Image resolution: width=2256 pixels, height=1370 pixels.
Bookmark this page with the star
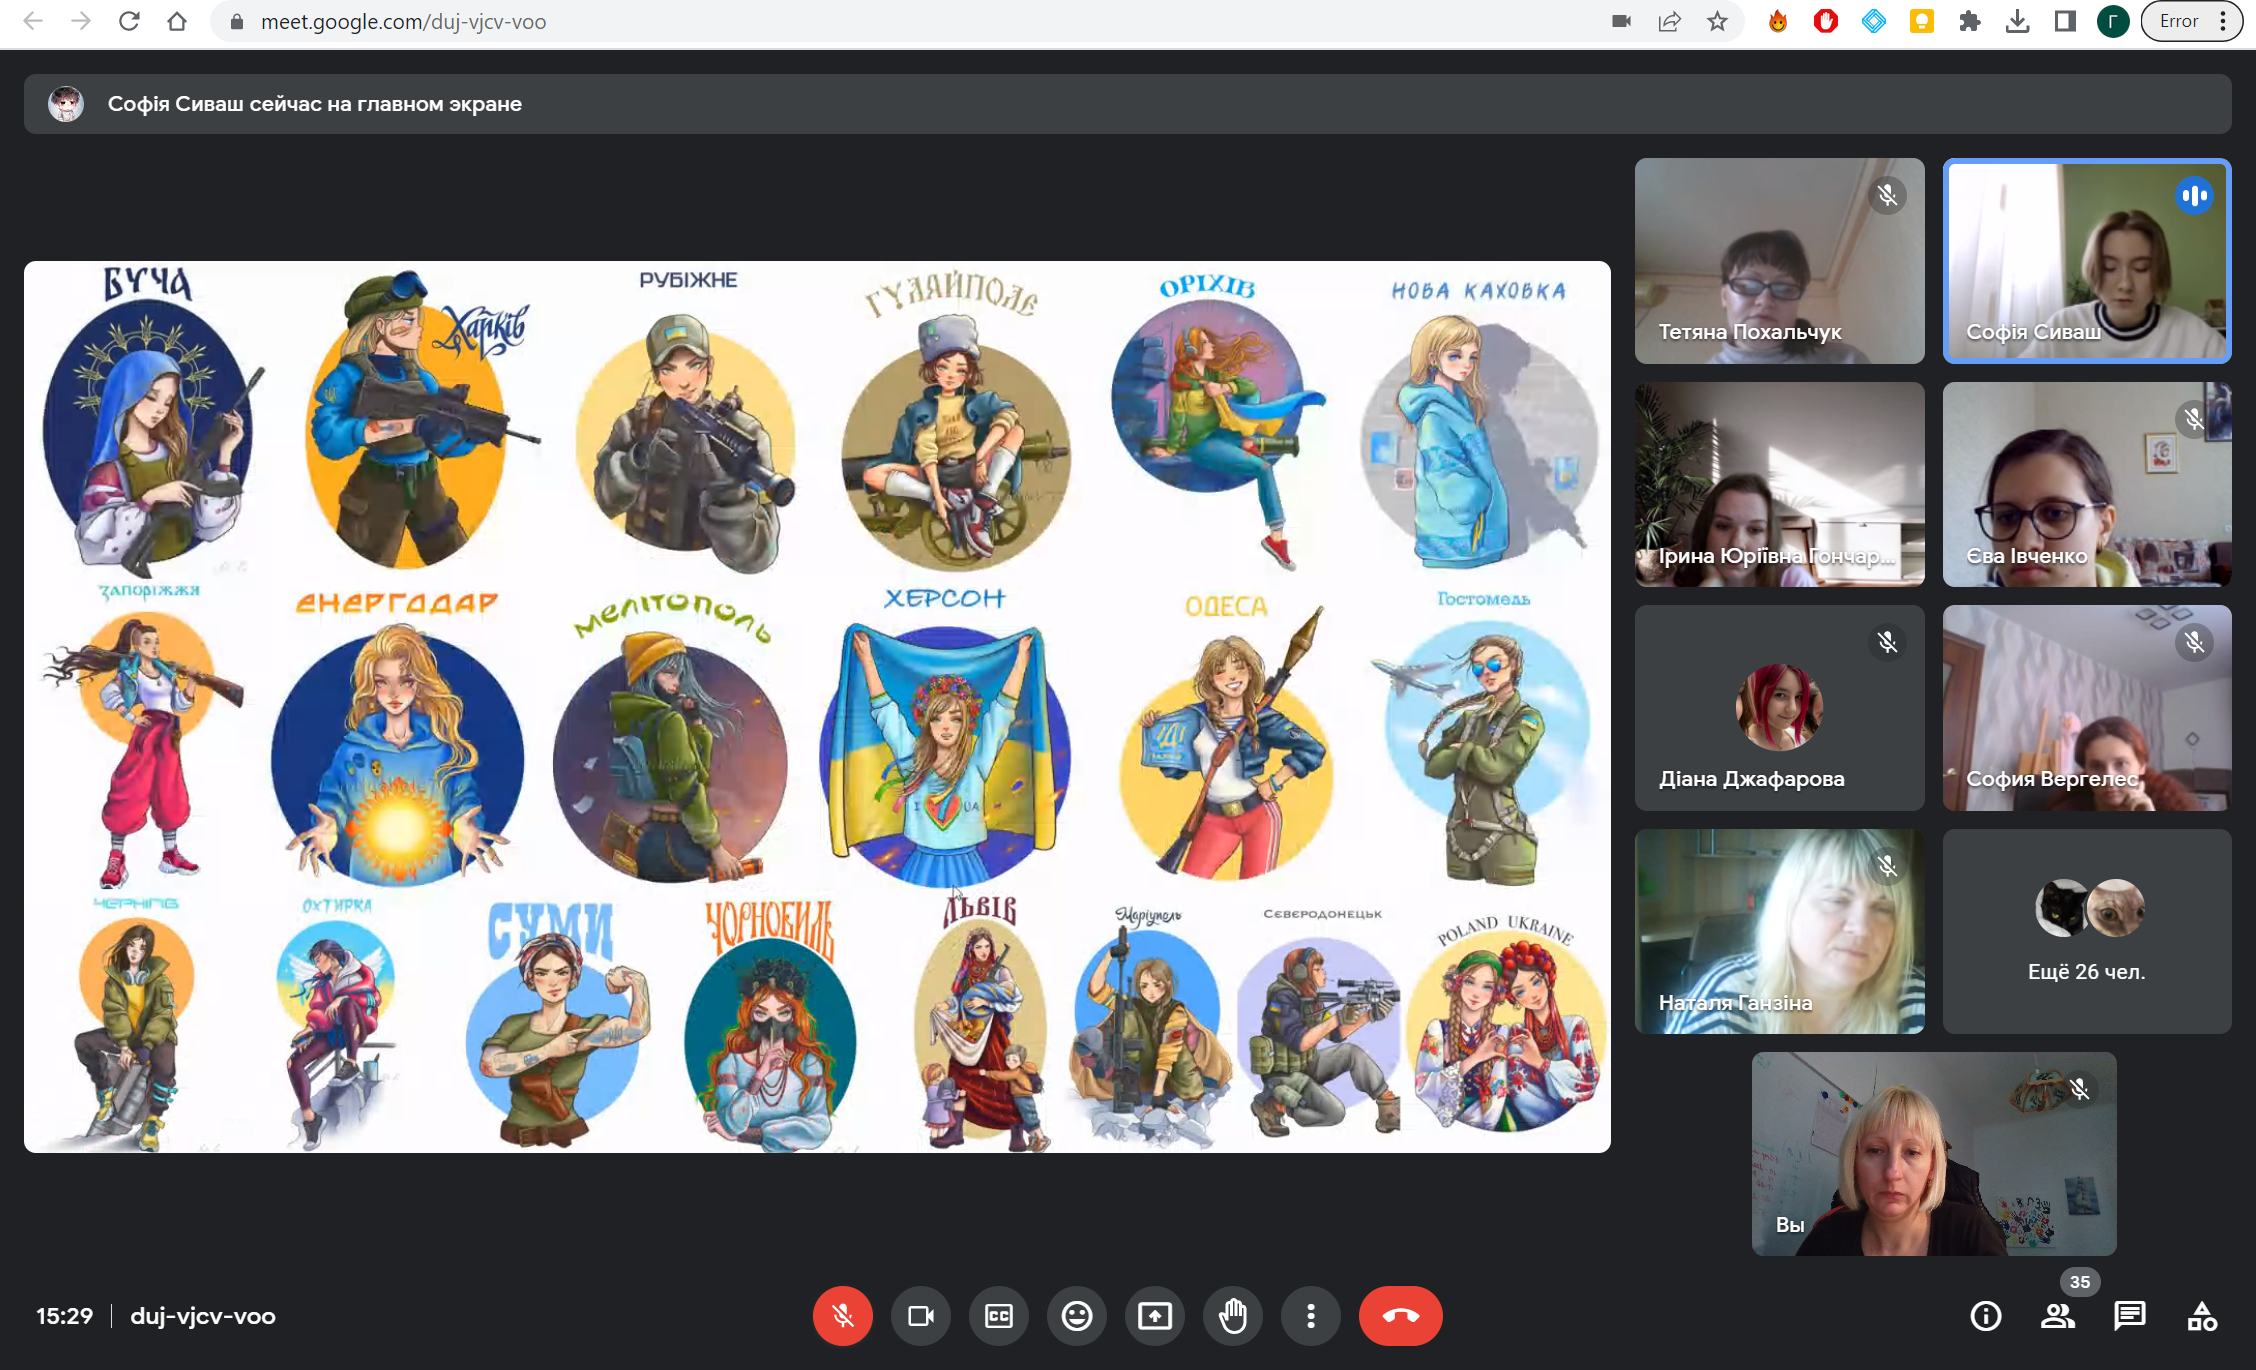[1717, 21]
